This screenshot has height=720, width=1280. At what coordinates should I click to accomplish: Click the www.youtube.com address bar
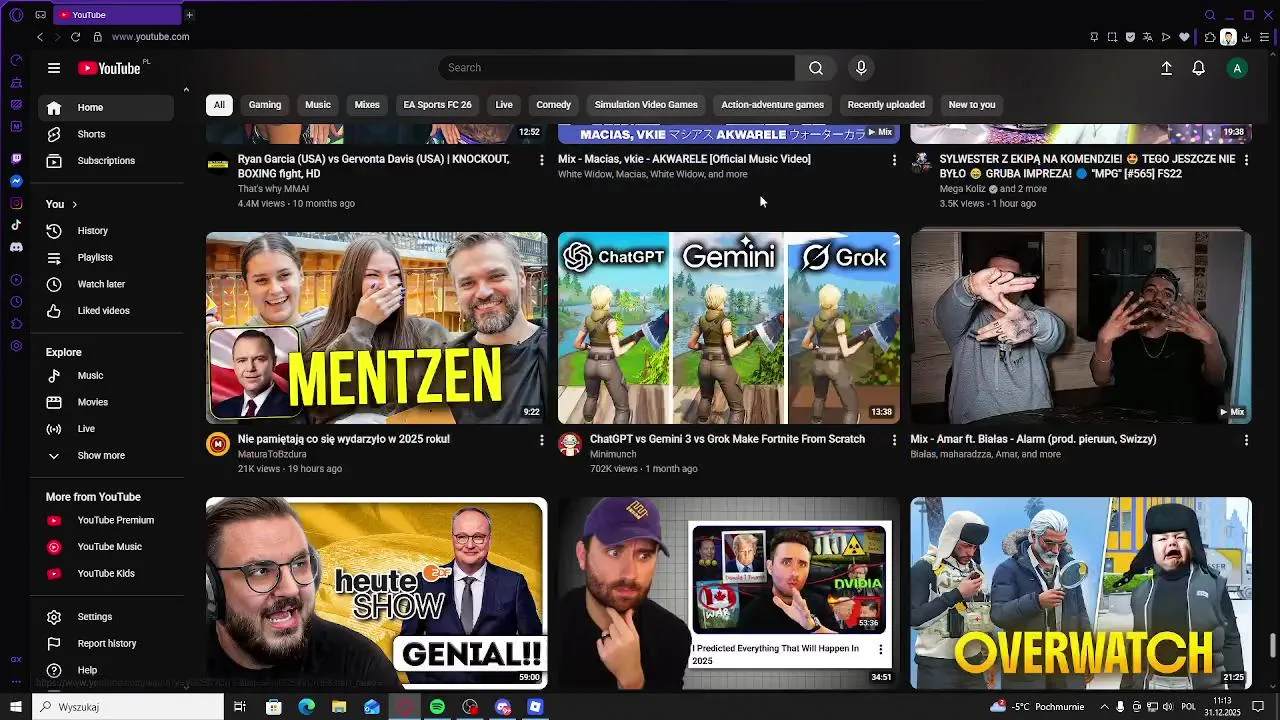[150, 37]
